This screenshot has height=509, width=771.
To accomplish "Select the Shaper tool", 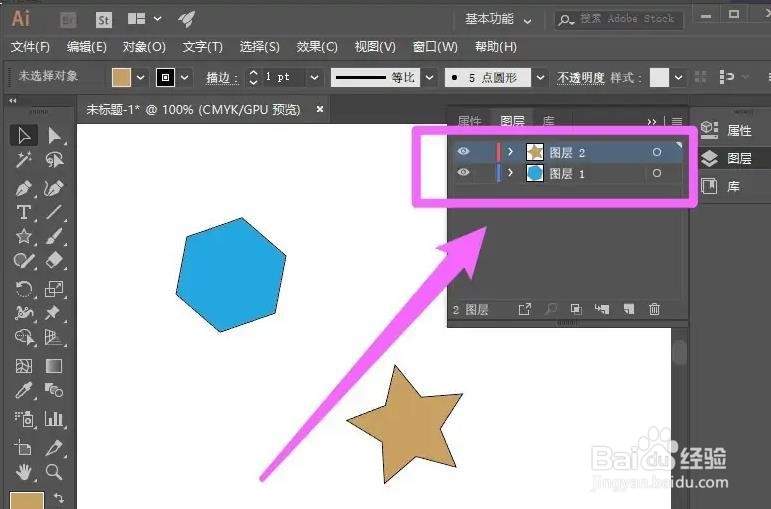I will (24, 260).
